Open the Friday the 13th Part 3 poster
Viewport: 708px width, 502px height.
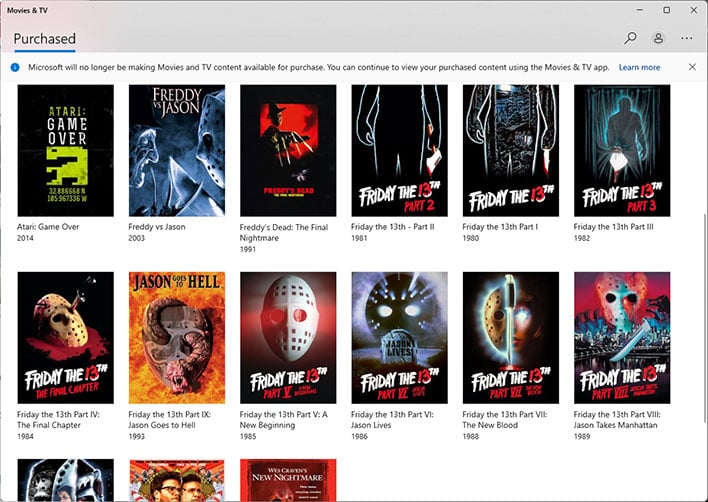622,150
